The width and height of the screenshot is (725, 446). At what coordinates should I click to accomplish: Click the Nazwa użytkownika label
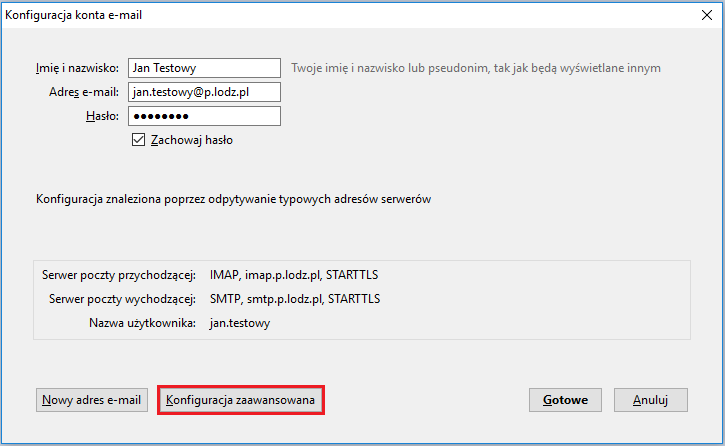141,323
